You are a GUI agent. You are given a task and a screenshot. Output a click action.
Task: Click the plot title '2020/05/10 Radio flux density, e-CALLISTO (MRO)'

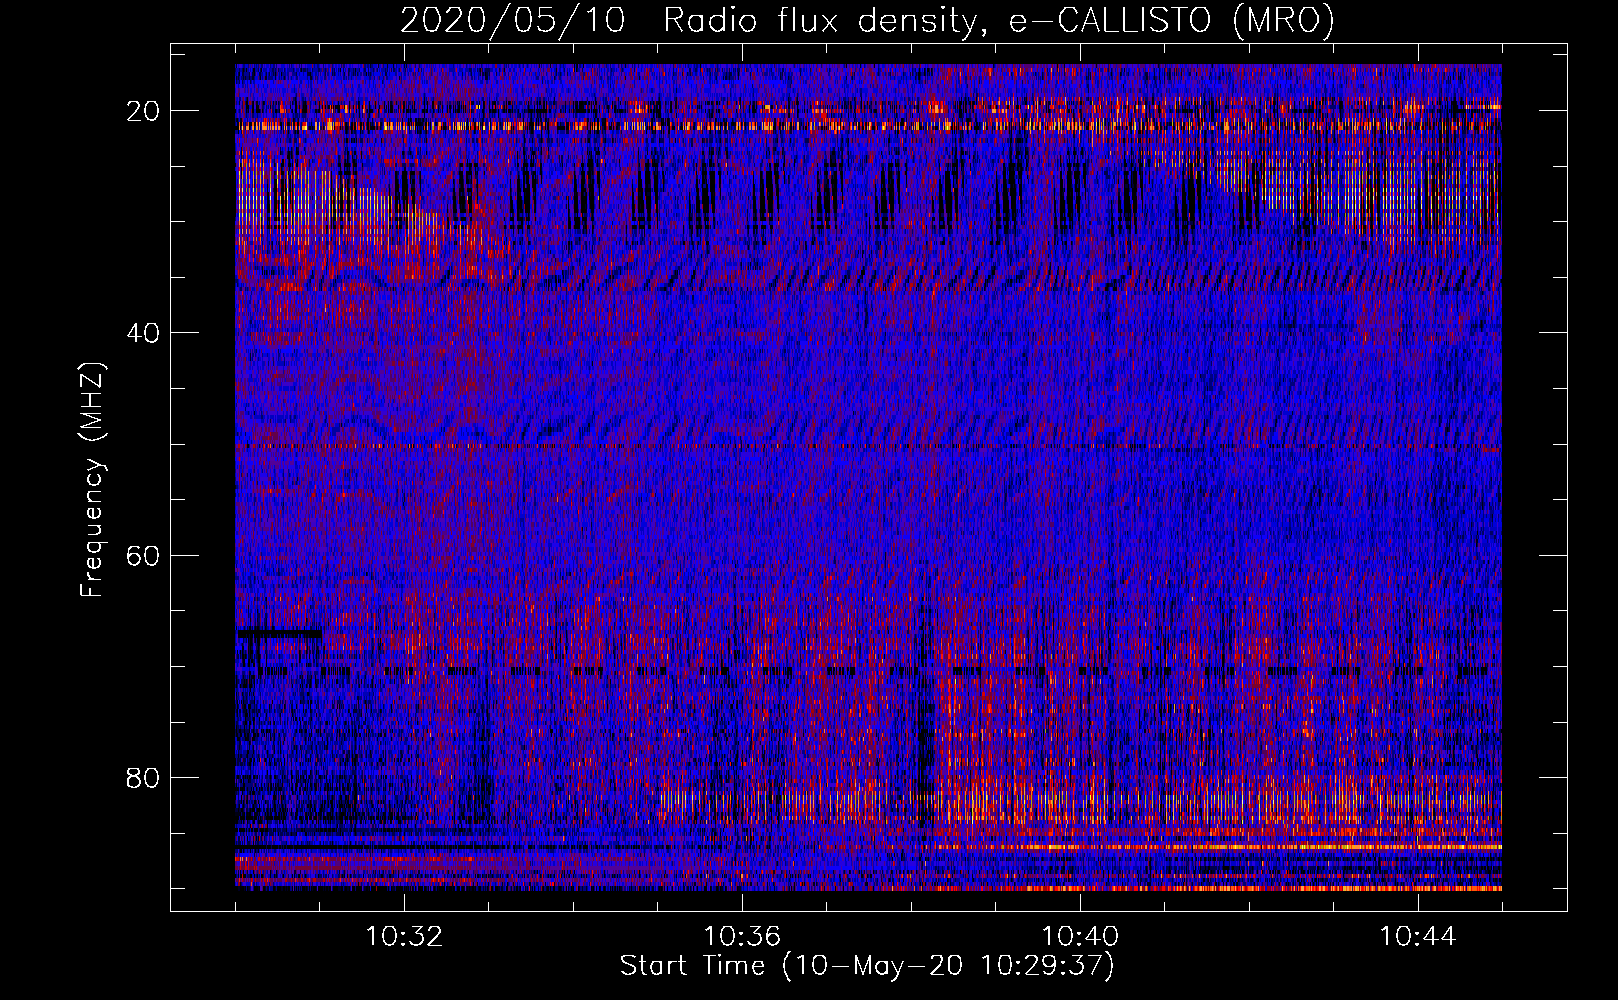point(867,21)
